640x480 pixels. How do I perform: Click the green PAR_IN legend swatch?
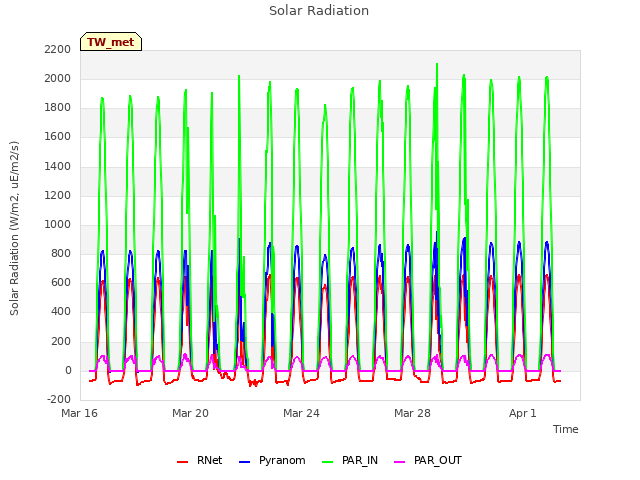(x=327, y=462)
